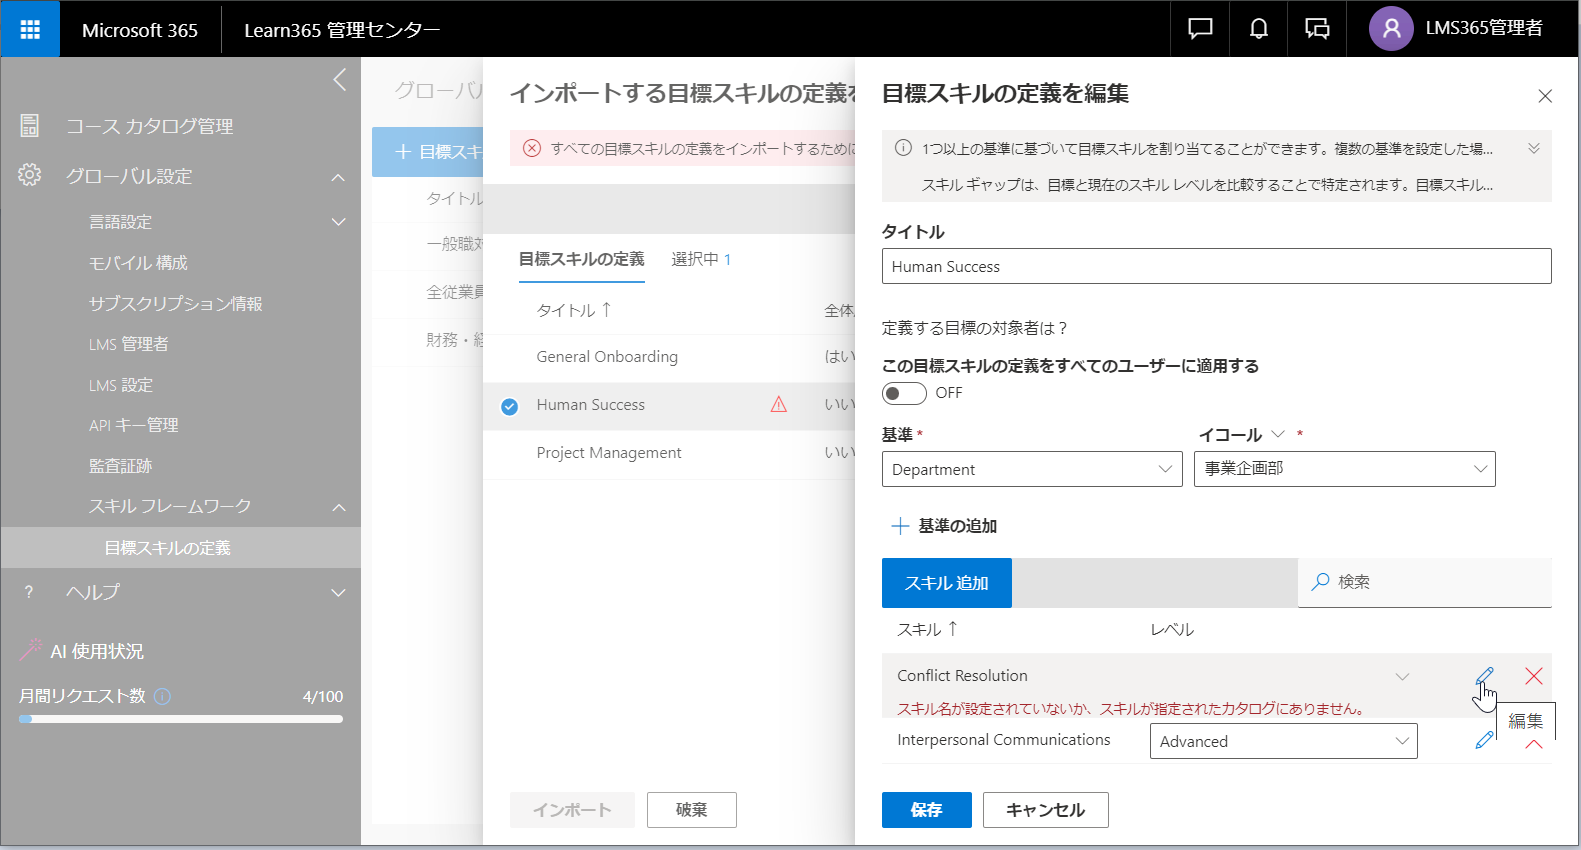The width and height of the screenshot is (1581, 850).
Task: Toggle apply definition to all users switch
Action: coord(904,393)
